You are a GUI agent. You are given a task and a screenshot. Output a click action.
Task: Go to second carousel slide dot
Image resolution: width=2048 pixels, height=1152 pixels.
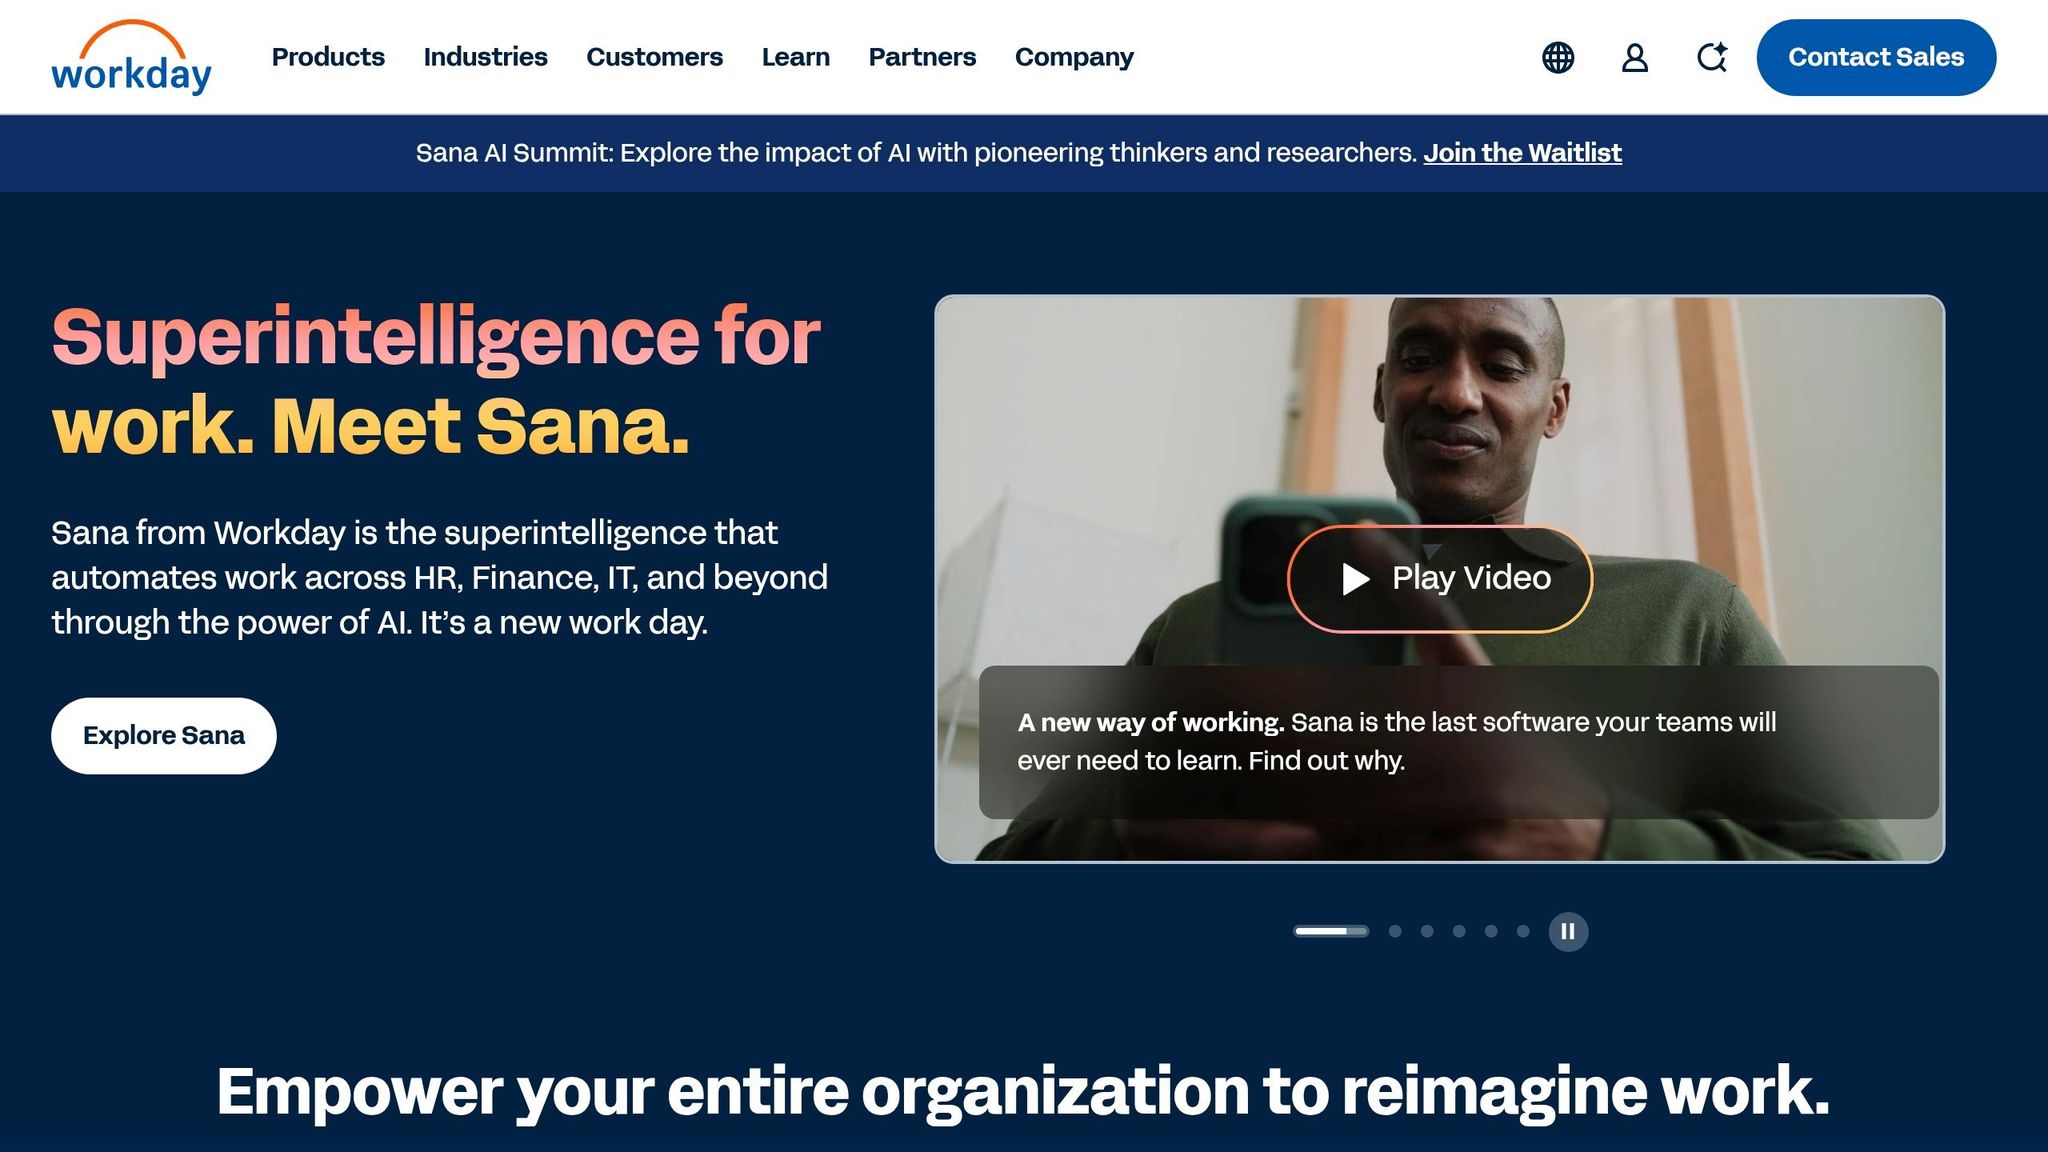1395,931
